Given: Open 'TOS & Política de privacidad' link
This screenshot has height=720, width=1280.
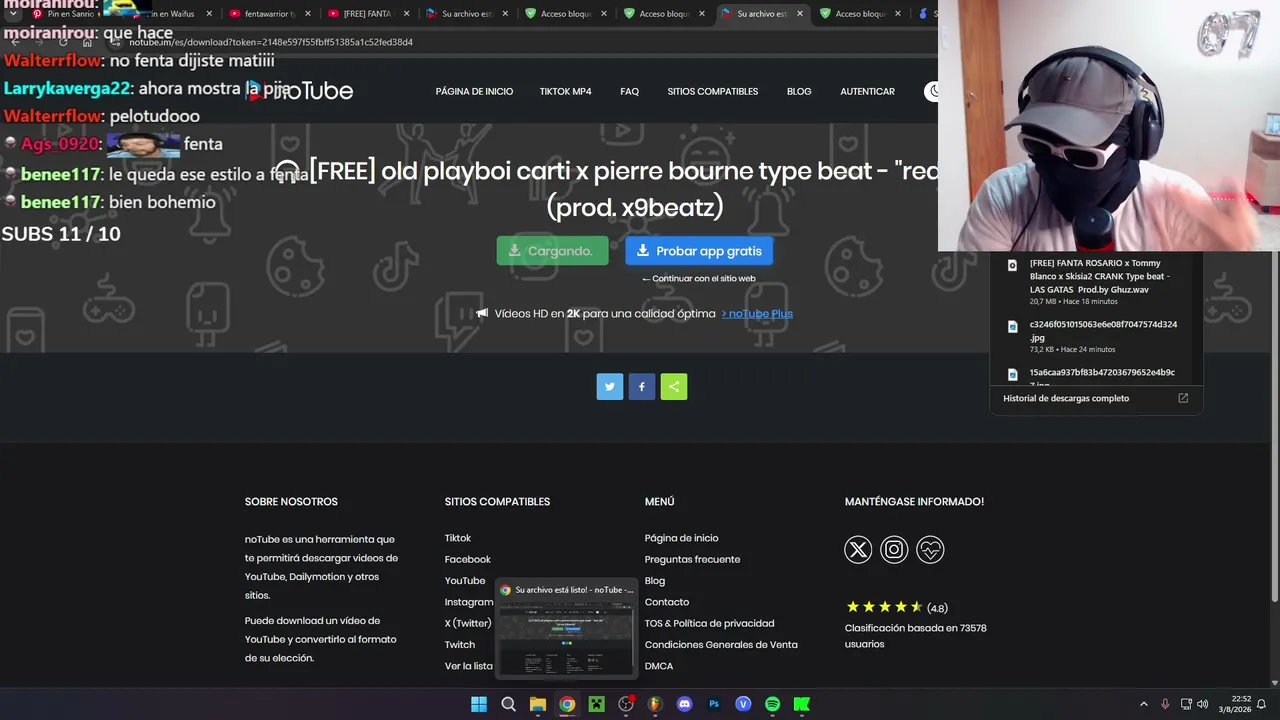Looking at the screenshot, I should (709, 623).
